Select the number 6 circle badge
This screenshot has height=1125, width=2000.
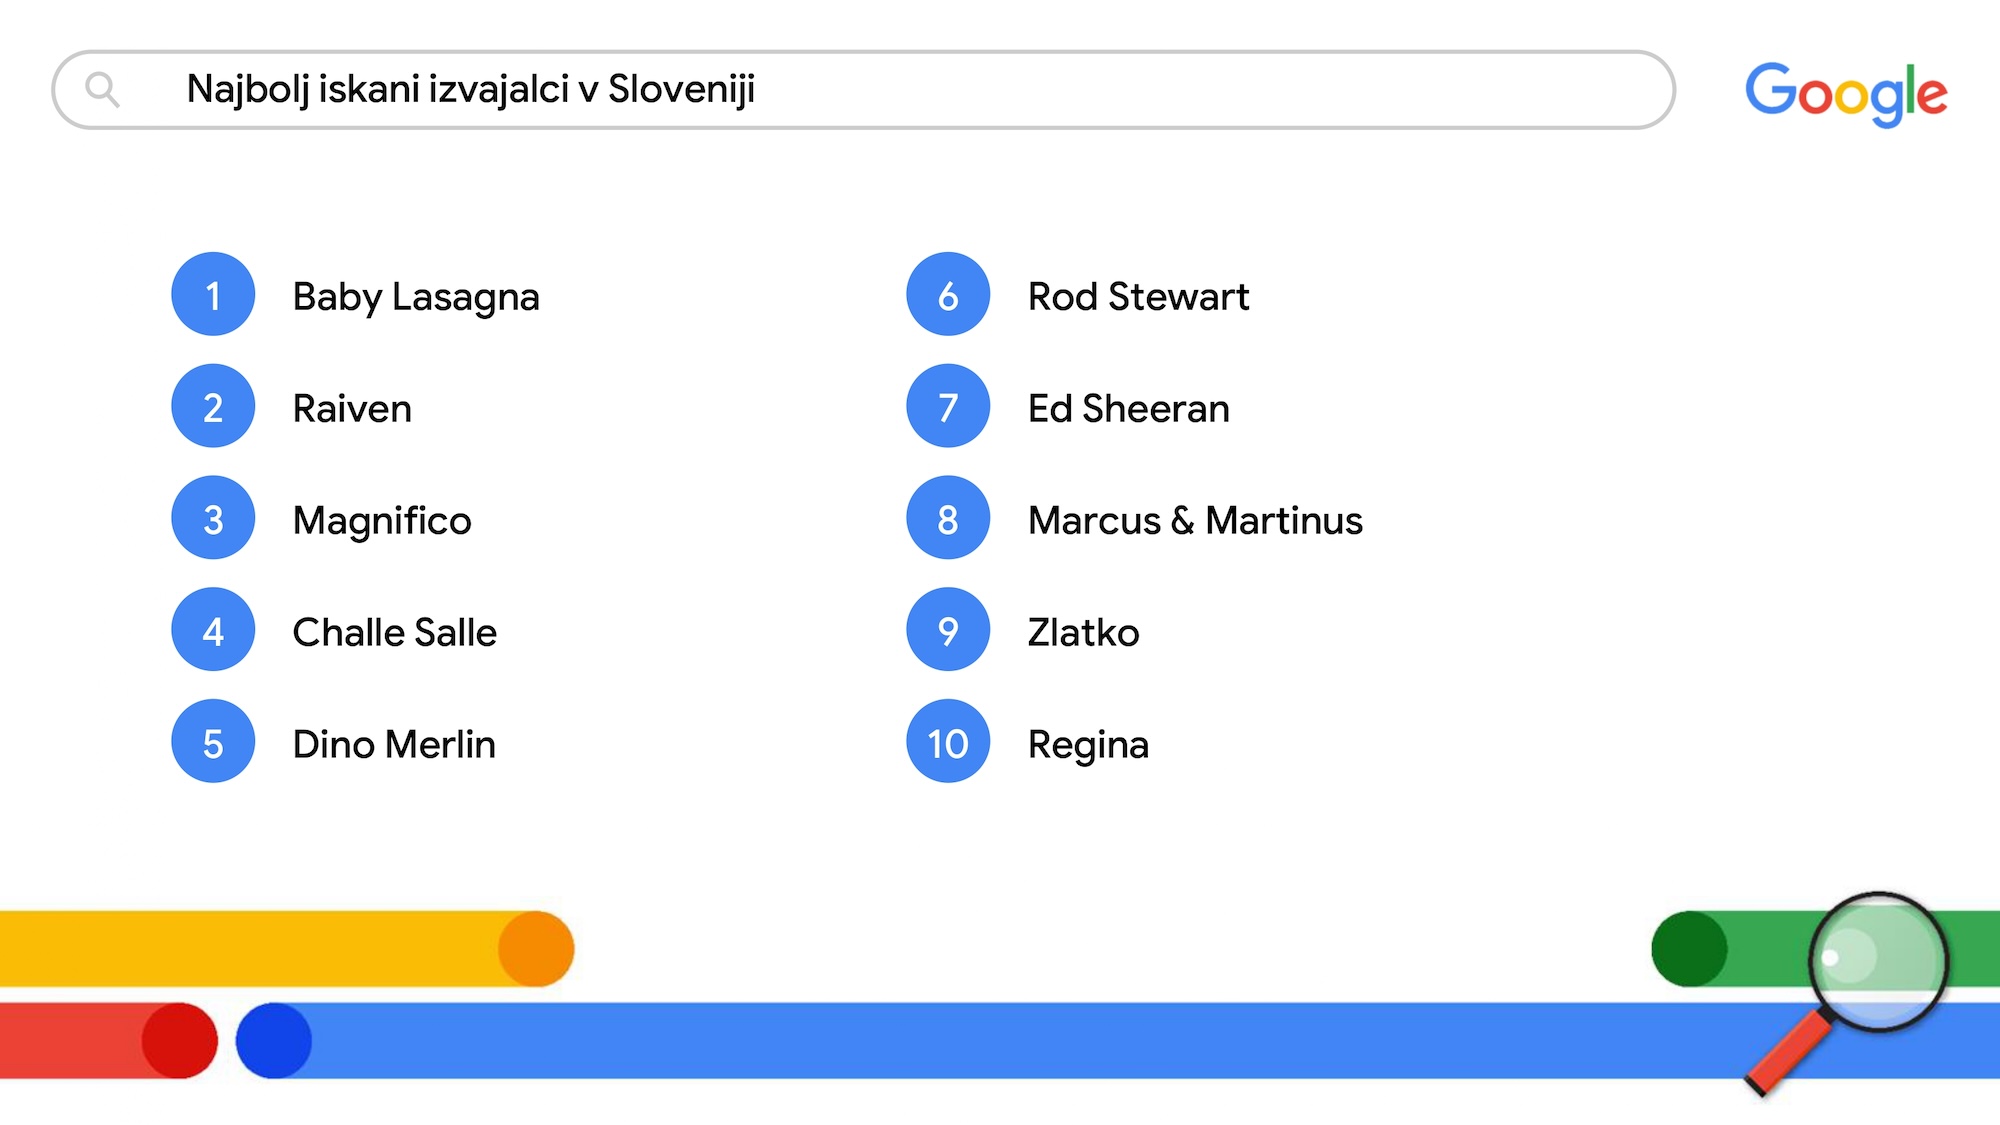948,295
